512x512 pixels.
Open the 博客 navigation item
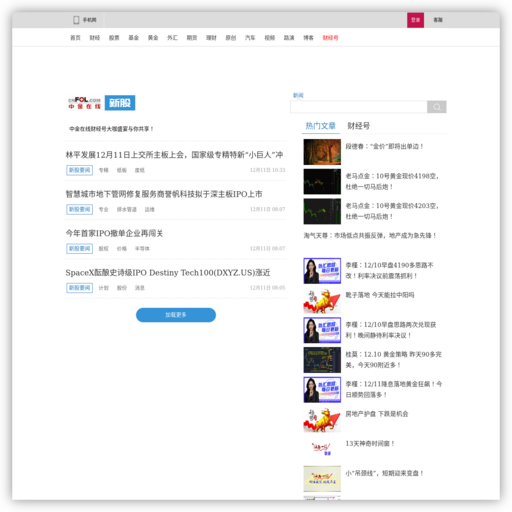tap(308, 38)
